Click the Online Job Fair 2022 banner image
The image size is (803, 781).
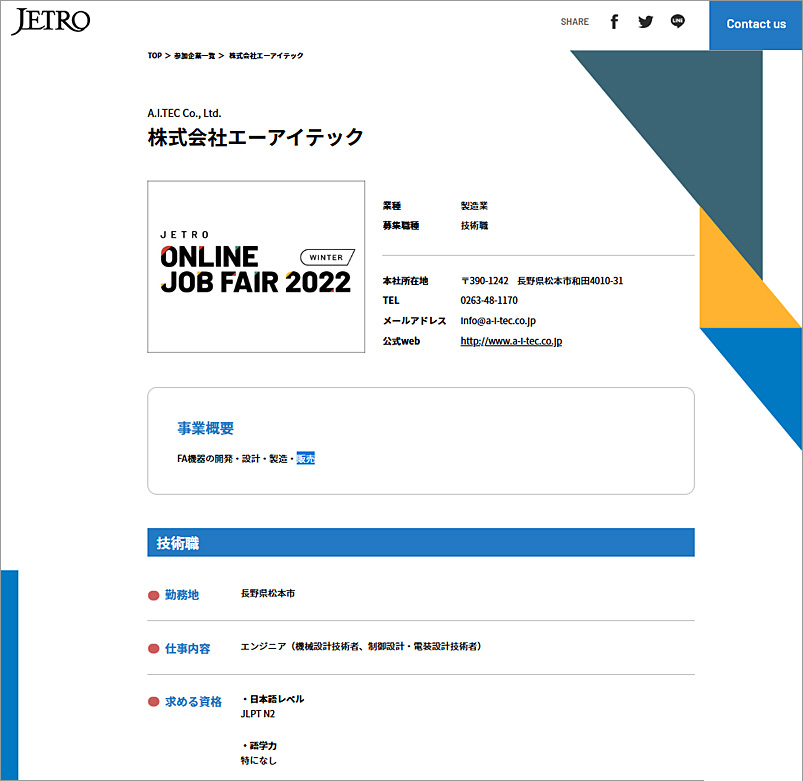pyautogui.click(x=256, y=266)
